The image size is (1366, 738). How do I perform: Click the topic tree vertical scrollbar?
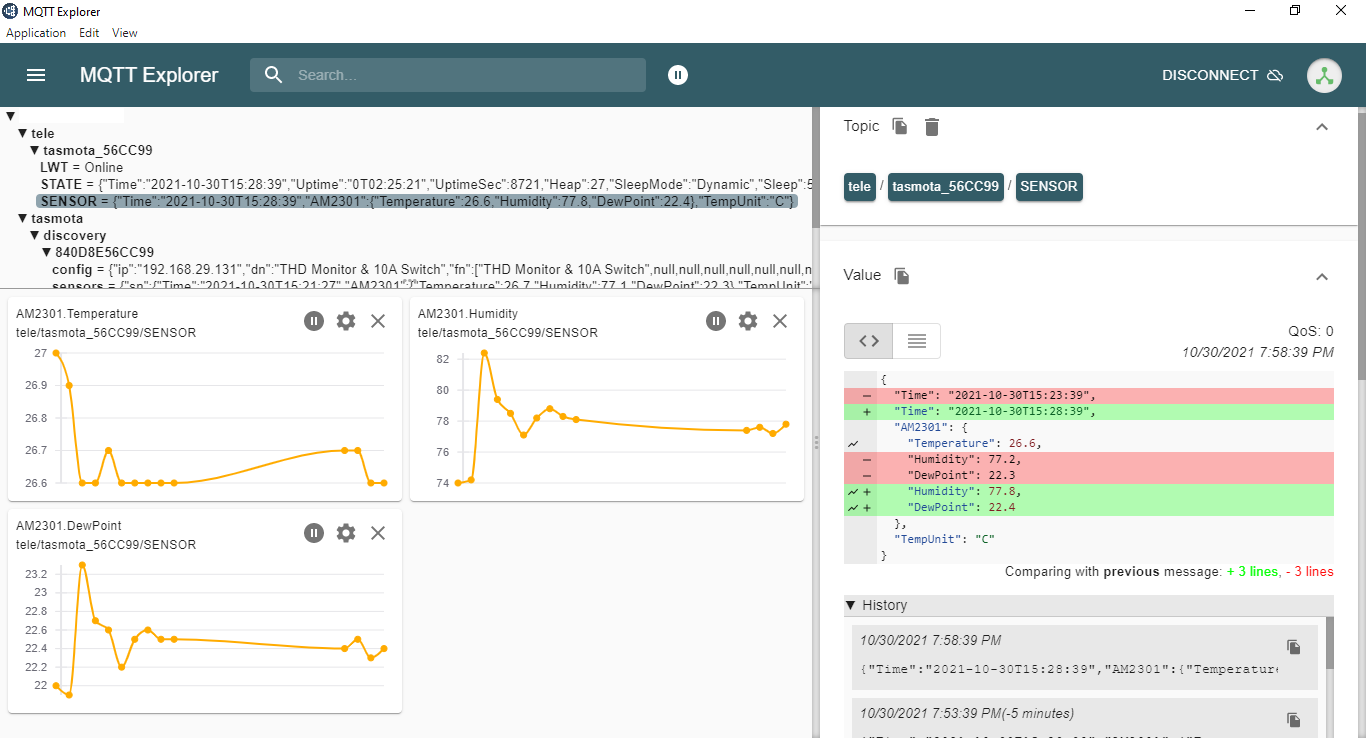[x=815, y=167]
